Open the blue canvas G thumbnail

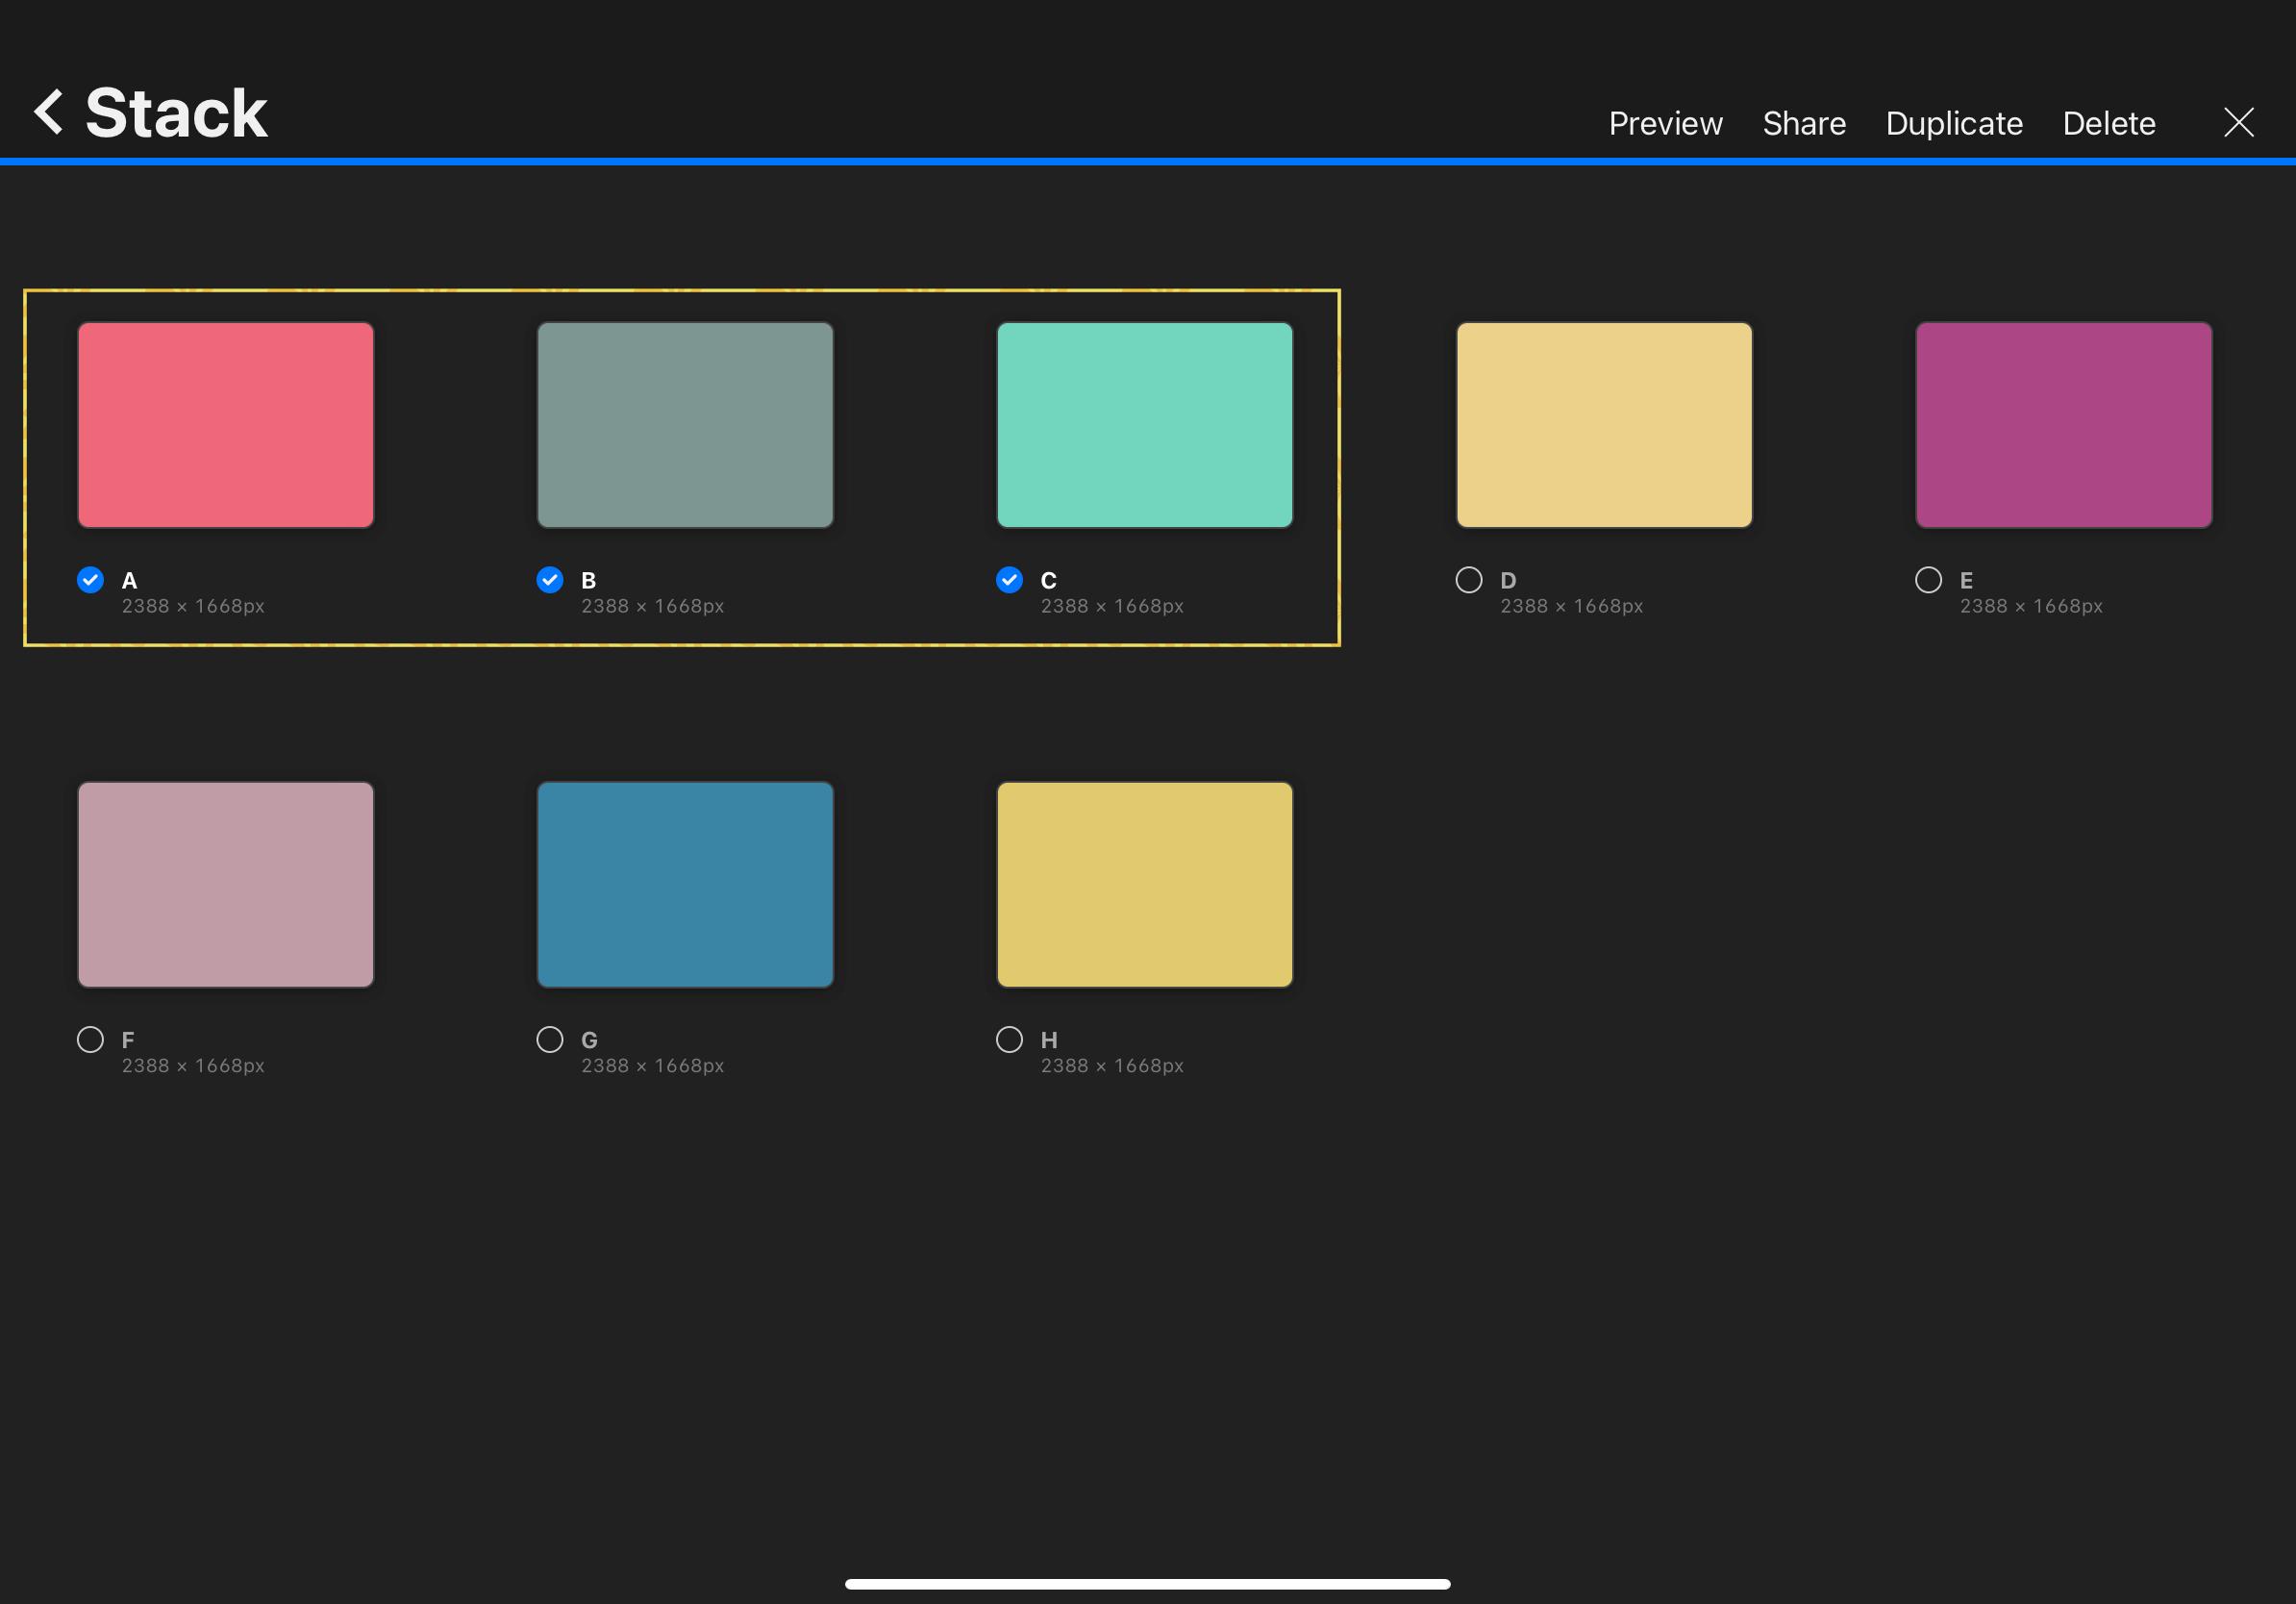(685, 885)
